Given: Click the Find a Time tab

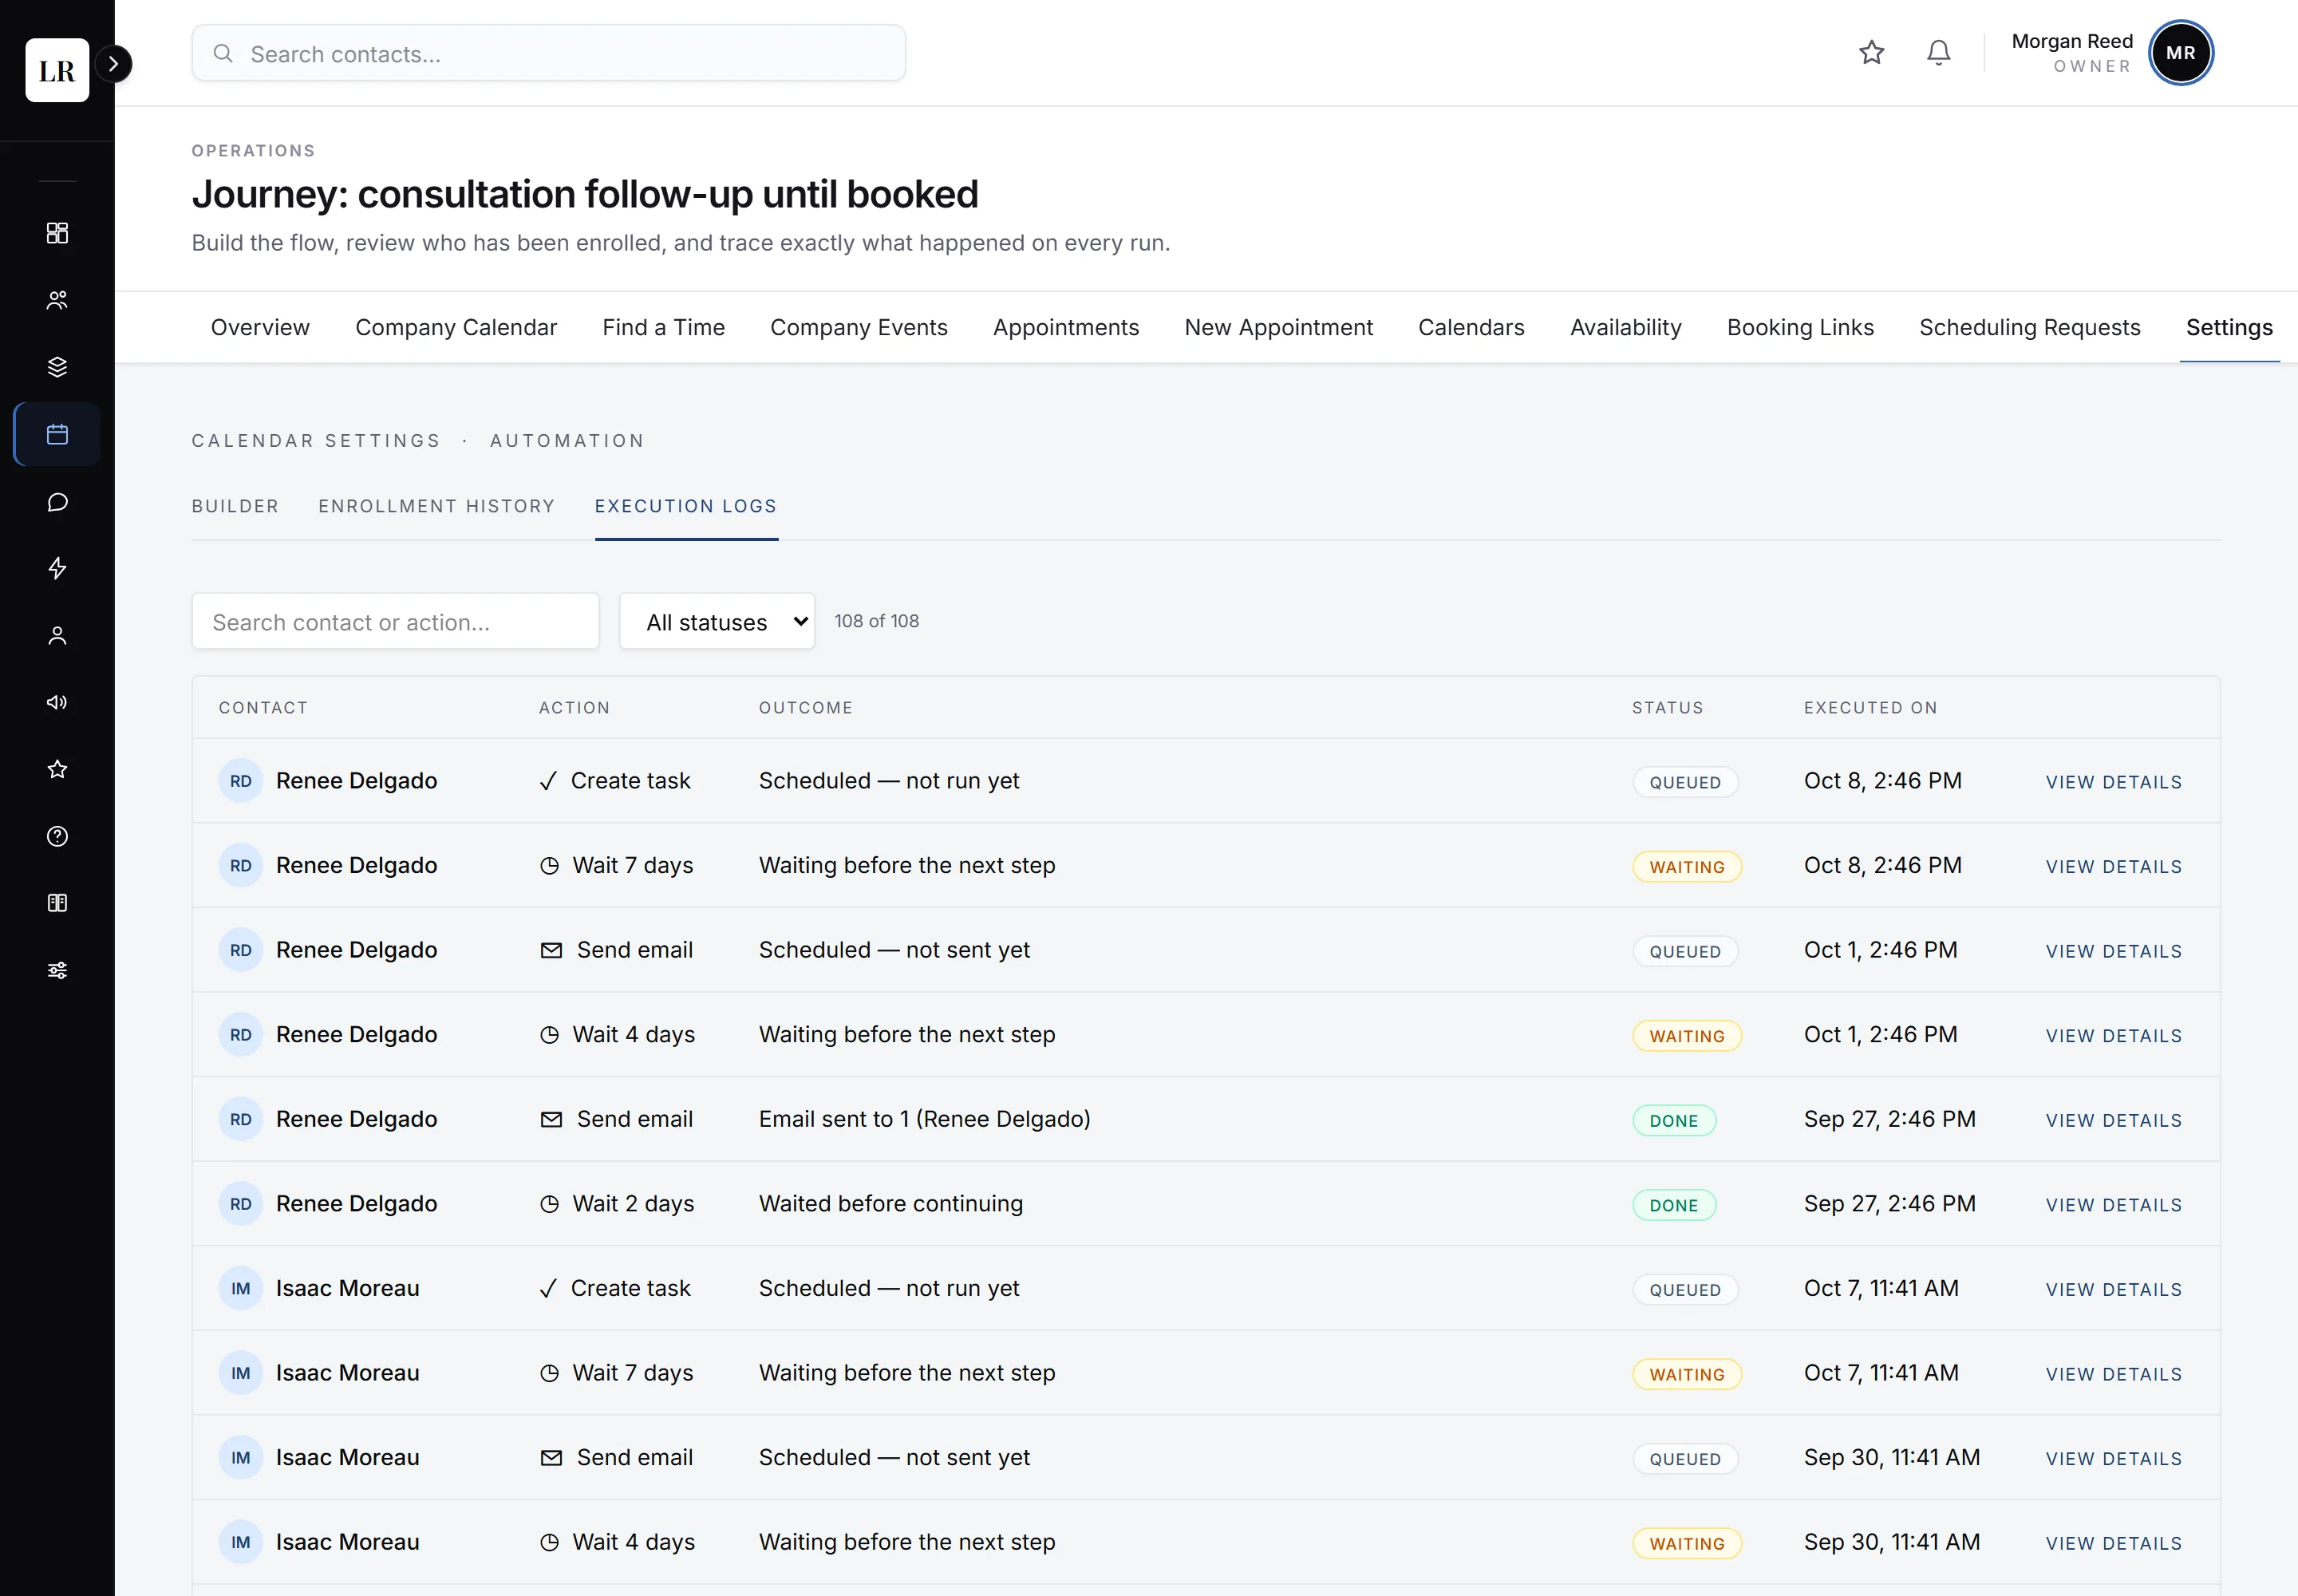Looking at the screenshot, I should coord(663,327).
